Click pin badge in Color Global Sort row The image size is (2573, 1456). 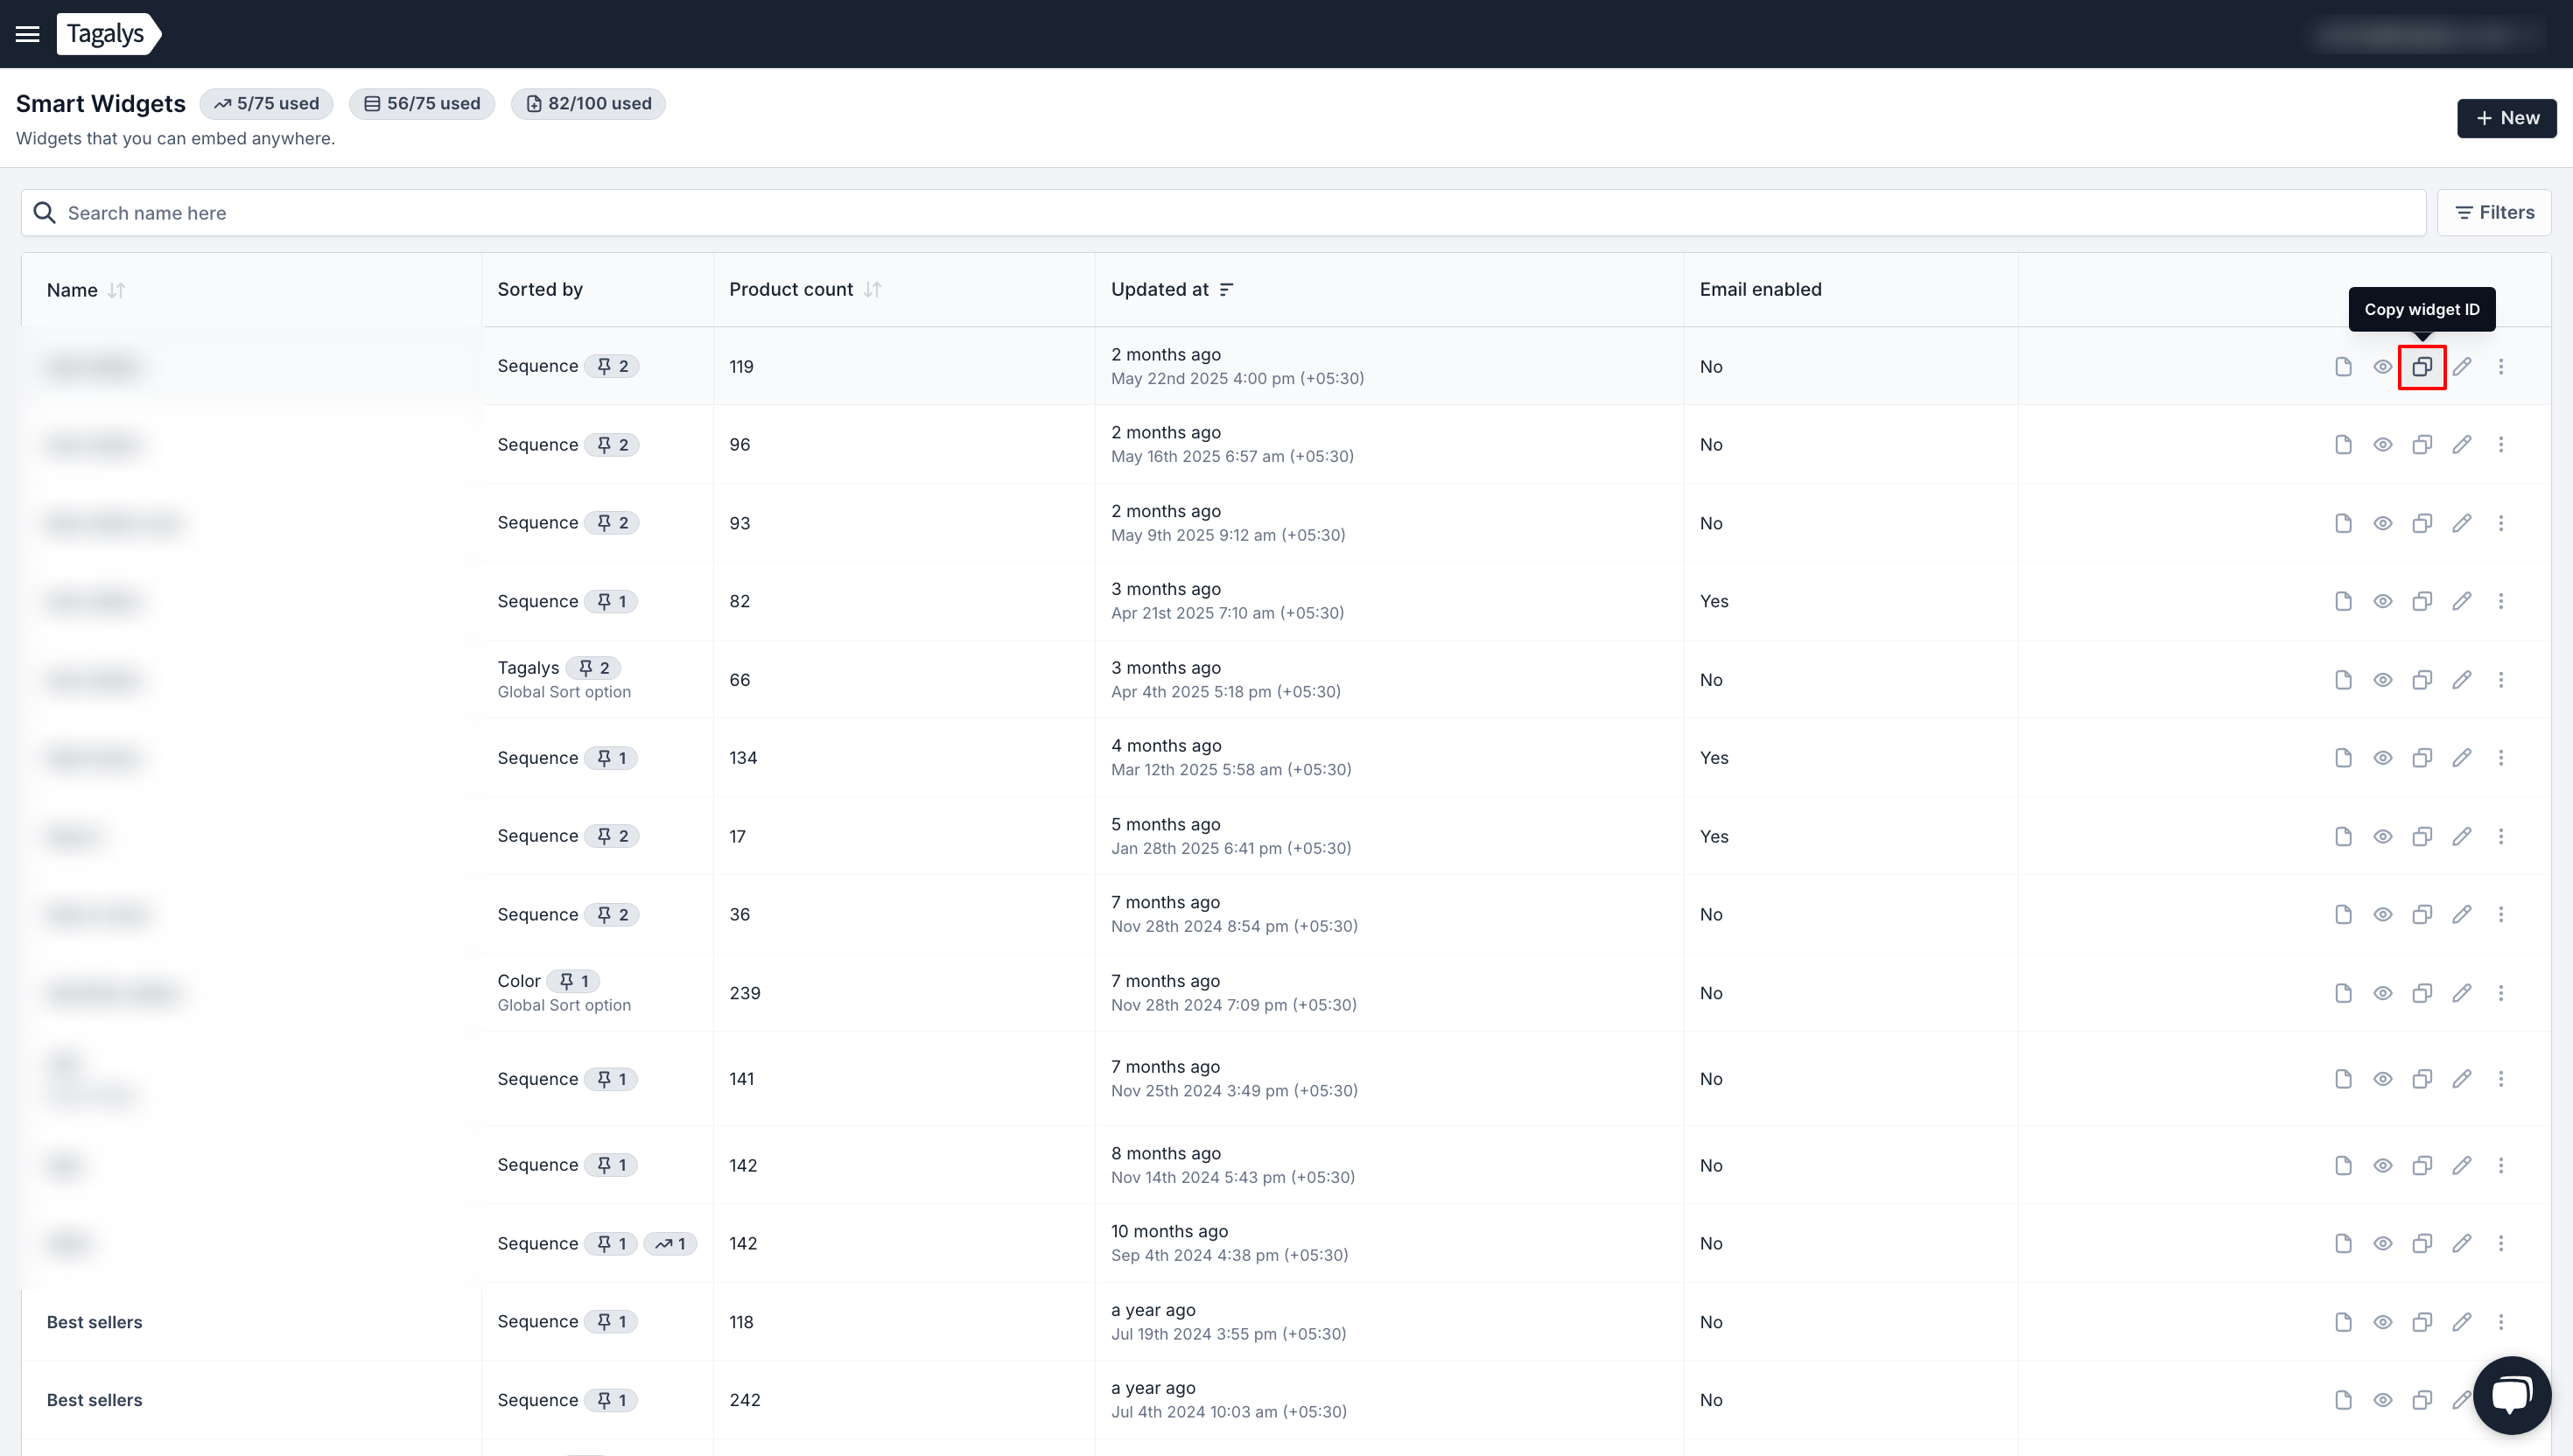(x=573, y=981)
